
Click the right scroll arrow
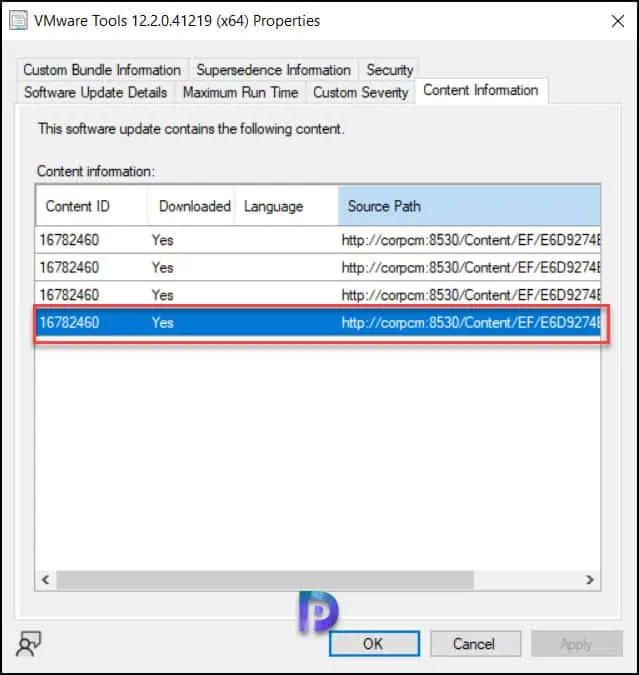coord(590,580)
